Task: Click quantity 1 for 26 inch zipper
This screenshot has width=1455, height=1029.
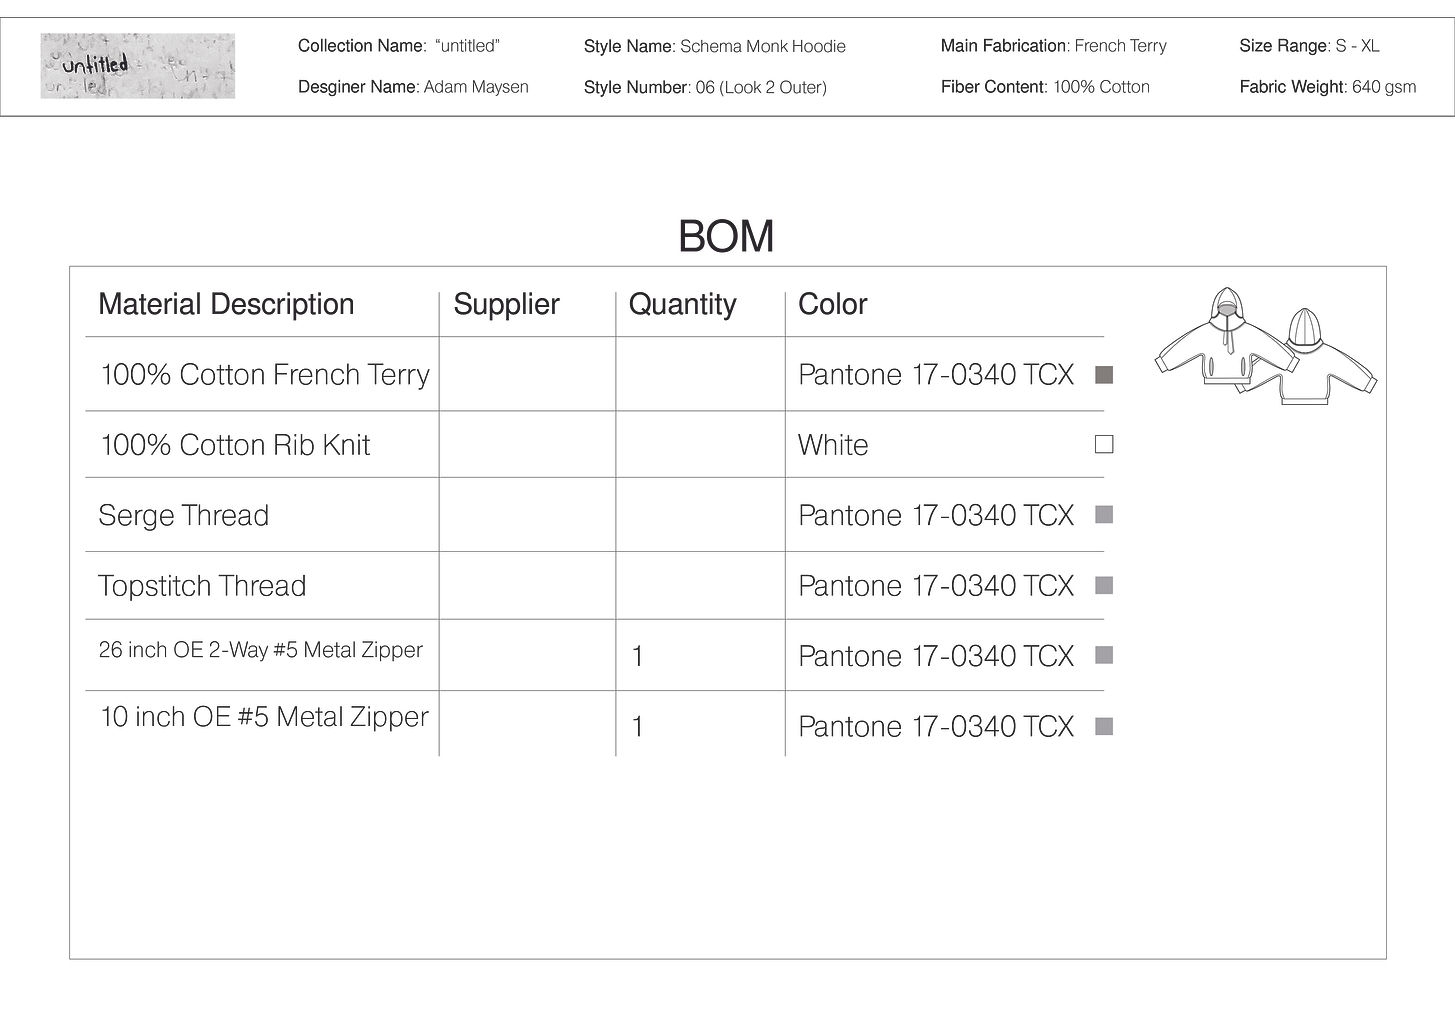Action: (x=638, y=657)
